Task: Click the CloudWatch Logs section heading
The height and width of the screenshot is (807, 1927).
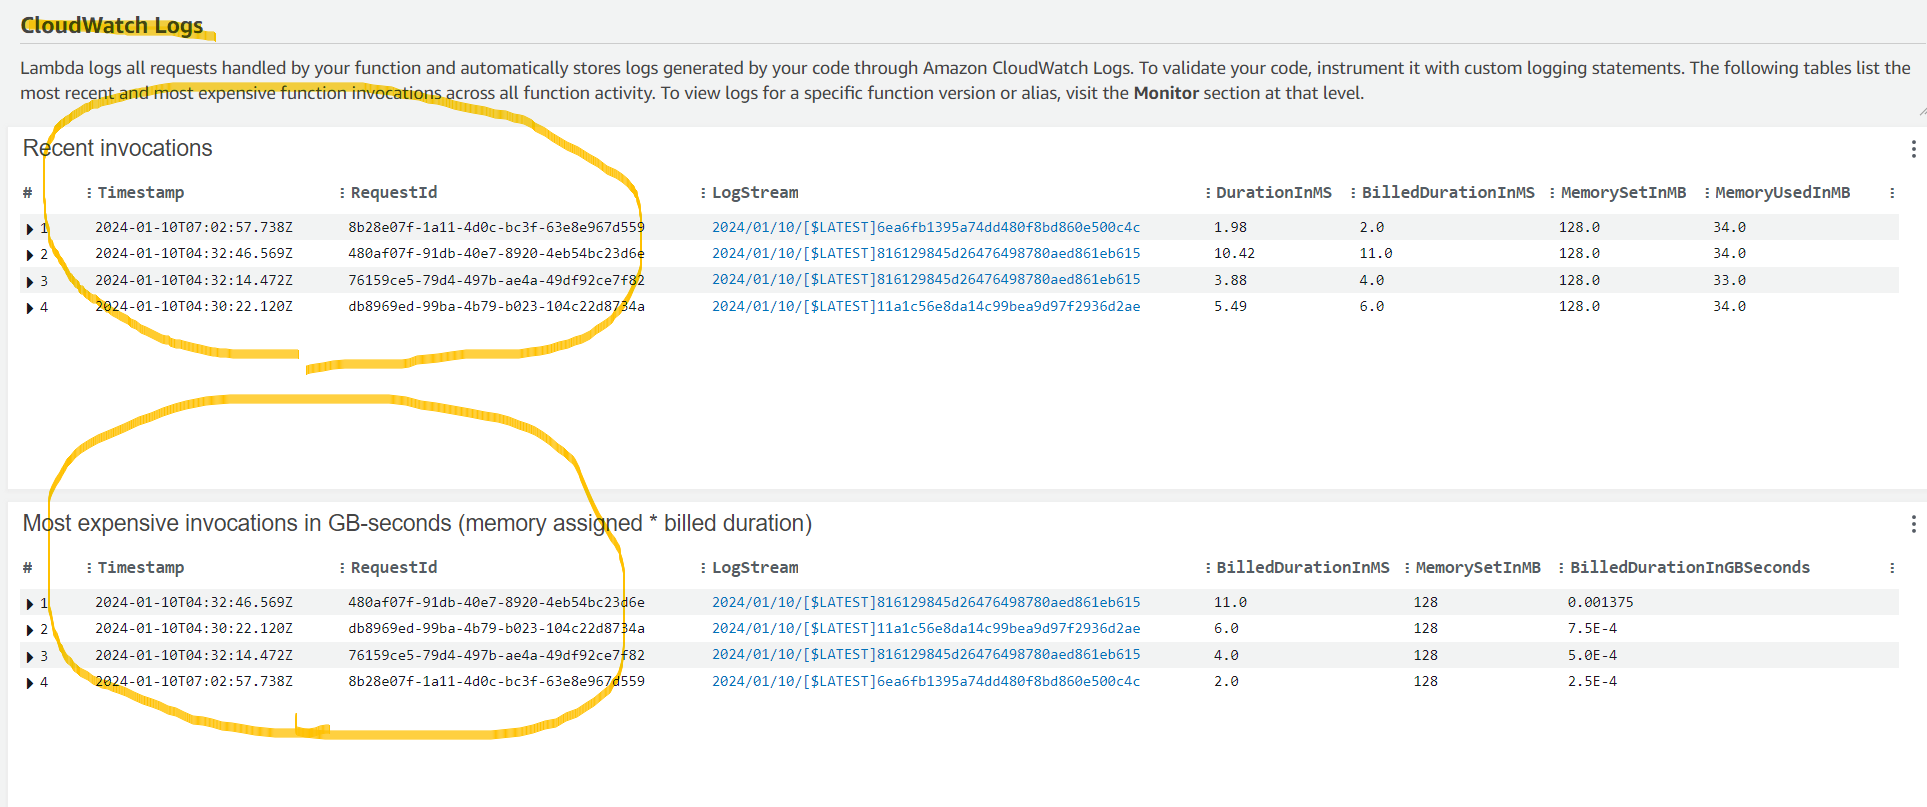Action: (112, 25)
